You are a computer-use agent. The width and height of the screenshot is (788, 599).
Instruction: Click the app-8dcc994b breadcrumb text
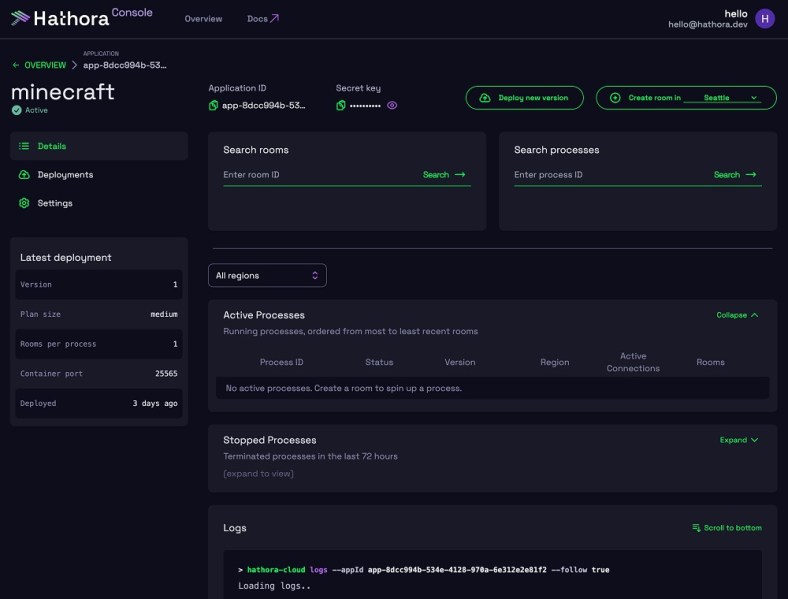click(x=125, y=65)
